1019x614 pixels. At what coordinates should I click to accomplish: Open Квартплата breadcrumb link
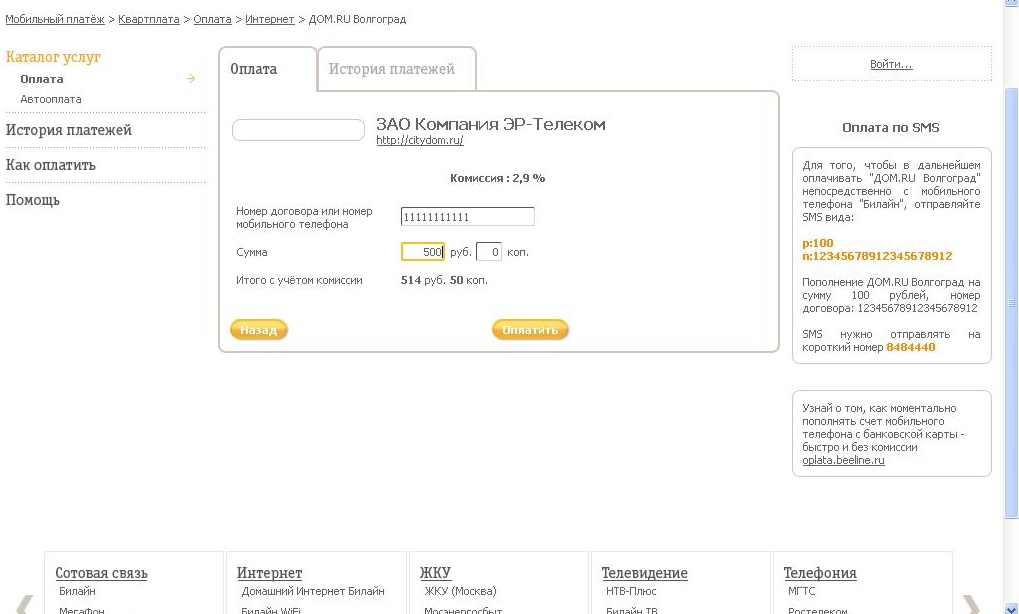pos(149,19)
